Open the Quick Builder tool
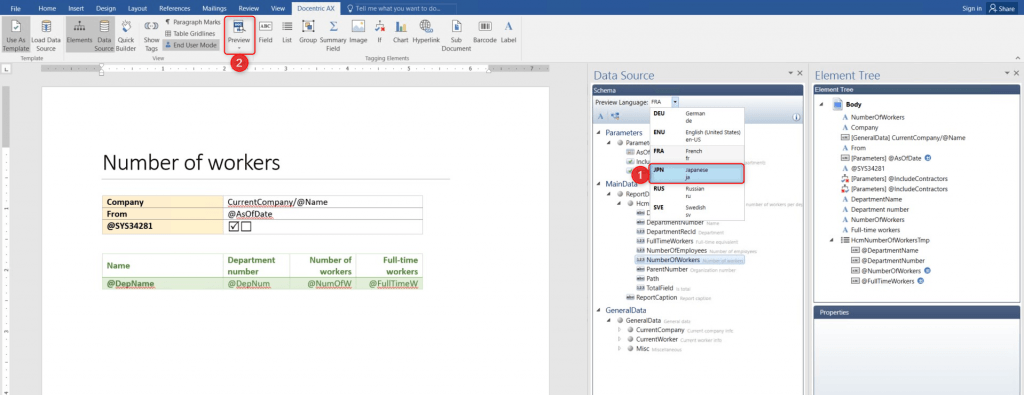The height and width of the screenshot is (395, 1024). click(x=126, y=35)
